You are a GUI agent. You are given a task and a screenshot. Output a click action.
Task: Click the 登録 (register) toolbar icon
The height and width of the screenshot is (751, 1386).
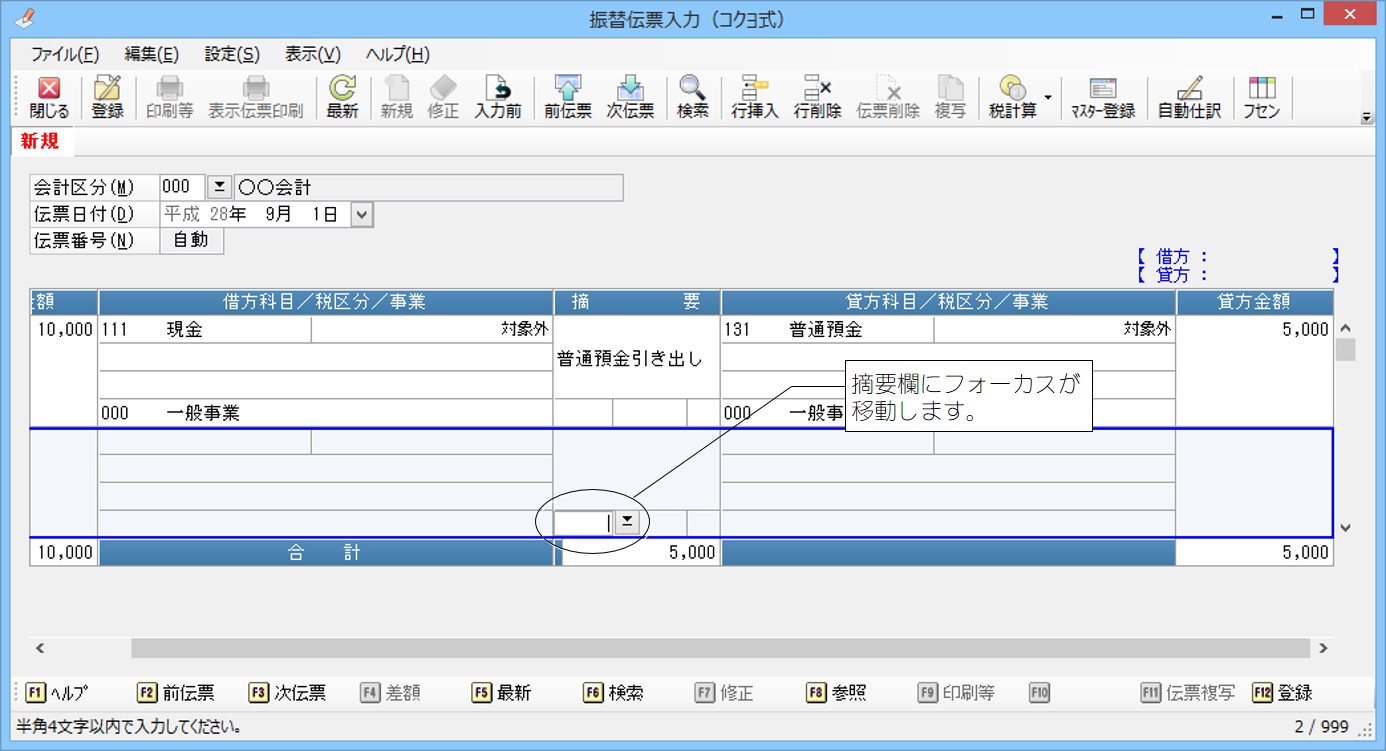click(107, 98)
